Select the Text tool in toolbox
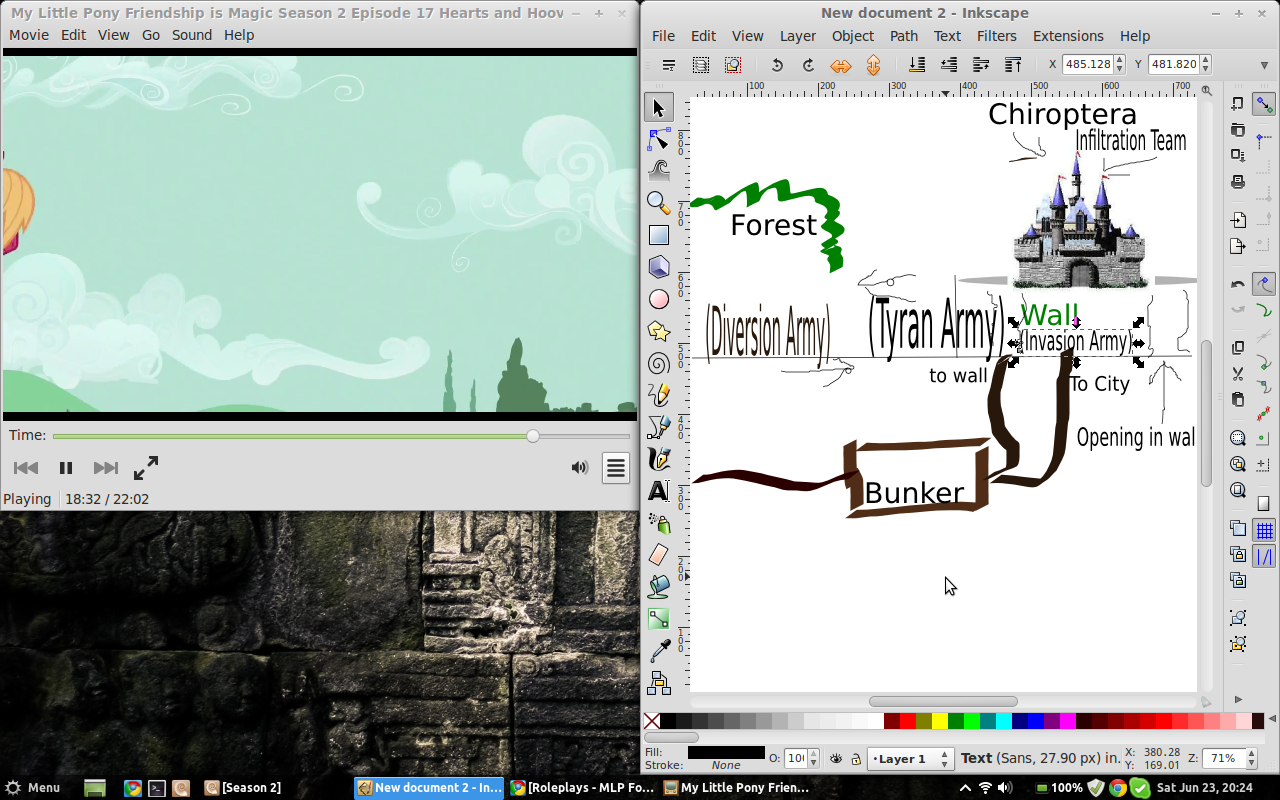Image resolution: width=1280 pixels, height=800 pixels. [659, 491]
